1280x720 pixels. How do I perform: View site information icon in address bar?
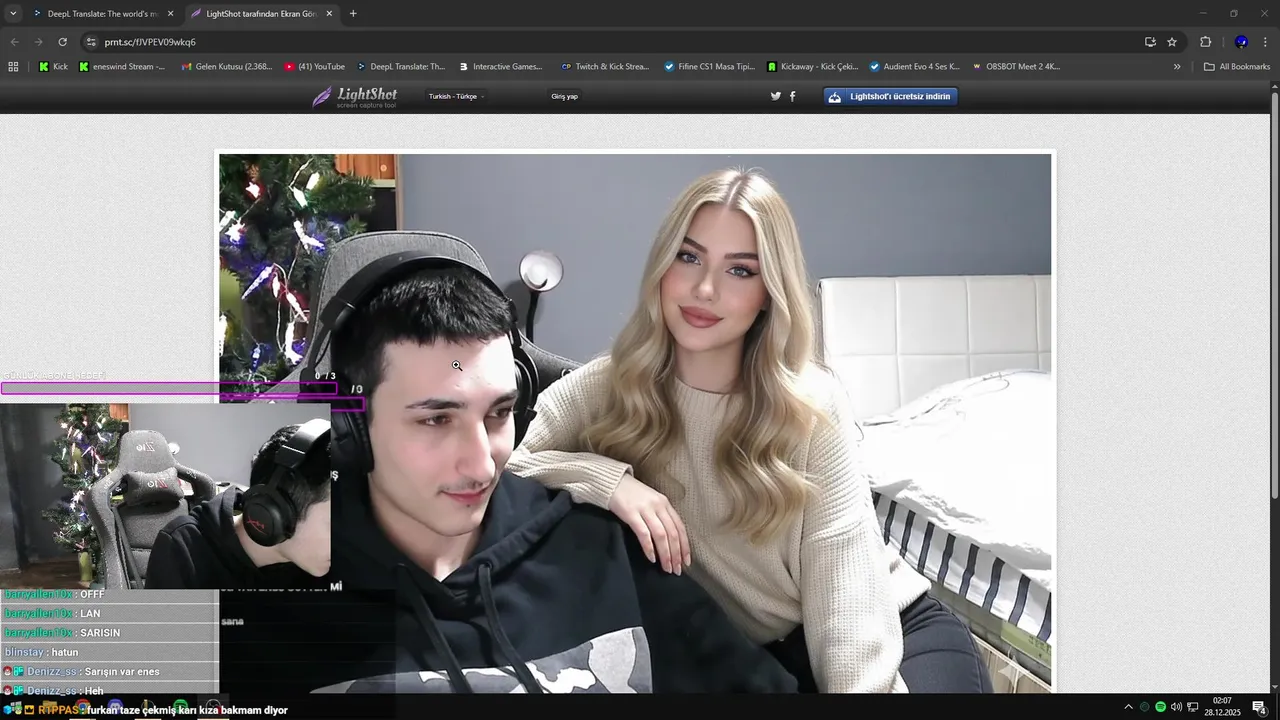pyautogui.click(x=91, y=42)
